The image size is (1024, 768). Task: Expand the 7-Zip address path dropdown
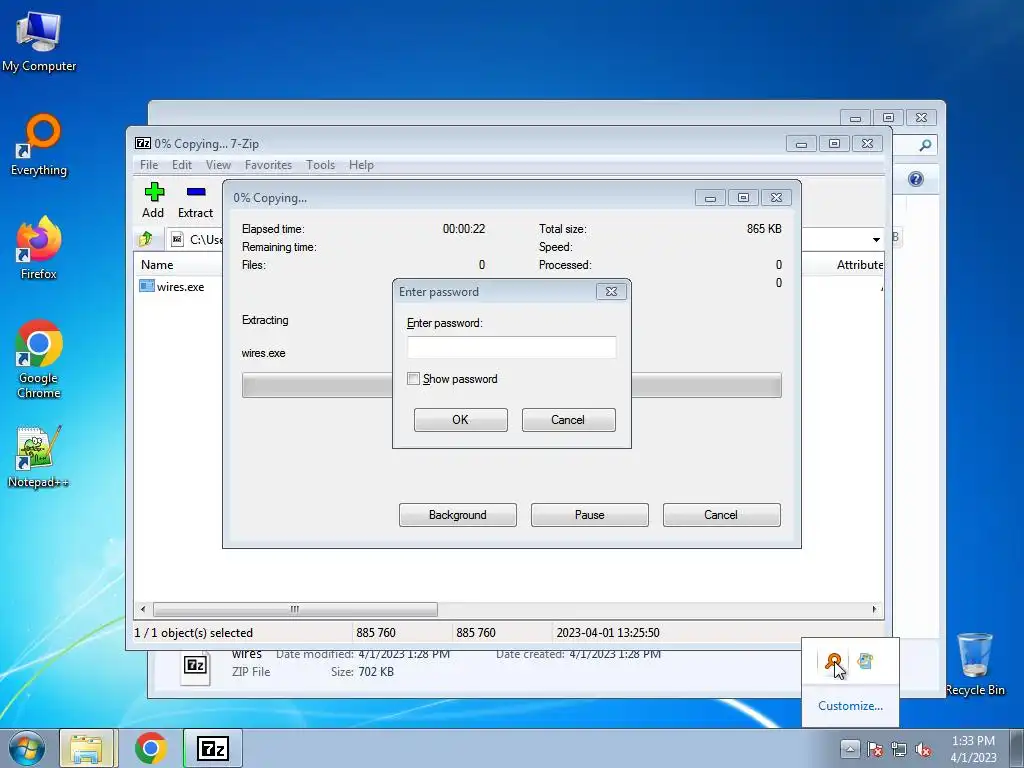876,240
